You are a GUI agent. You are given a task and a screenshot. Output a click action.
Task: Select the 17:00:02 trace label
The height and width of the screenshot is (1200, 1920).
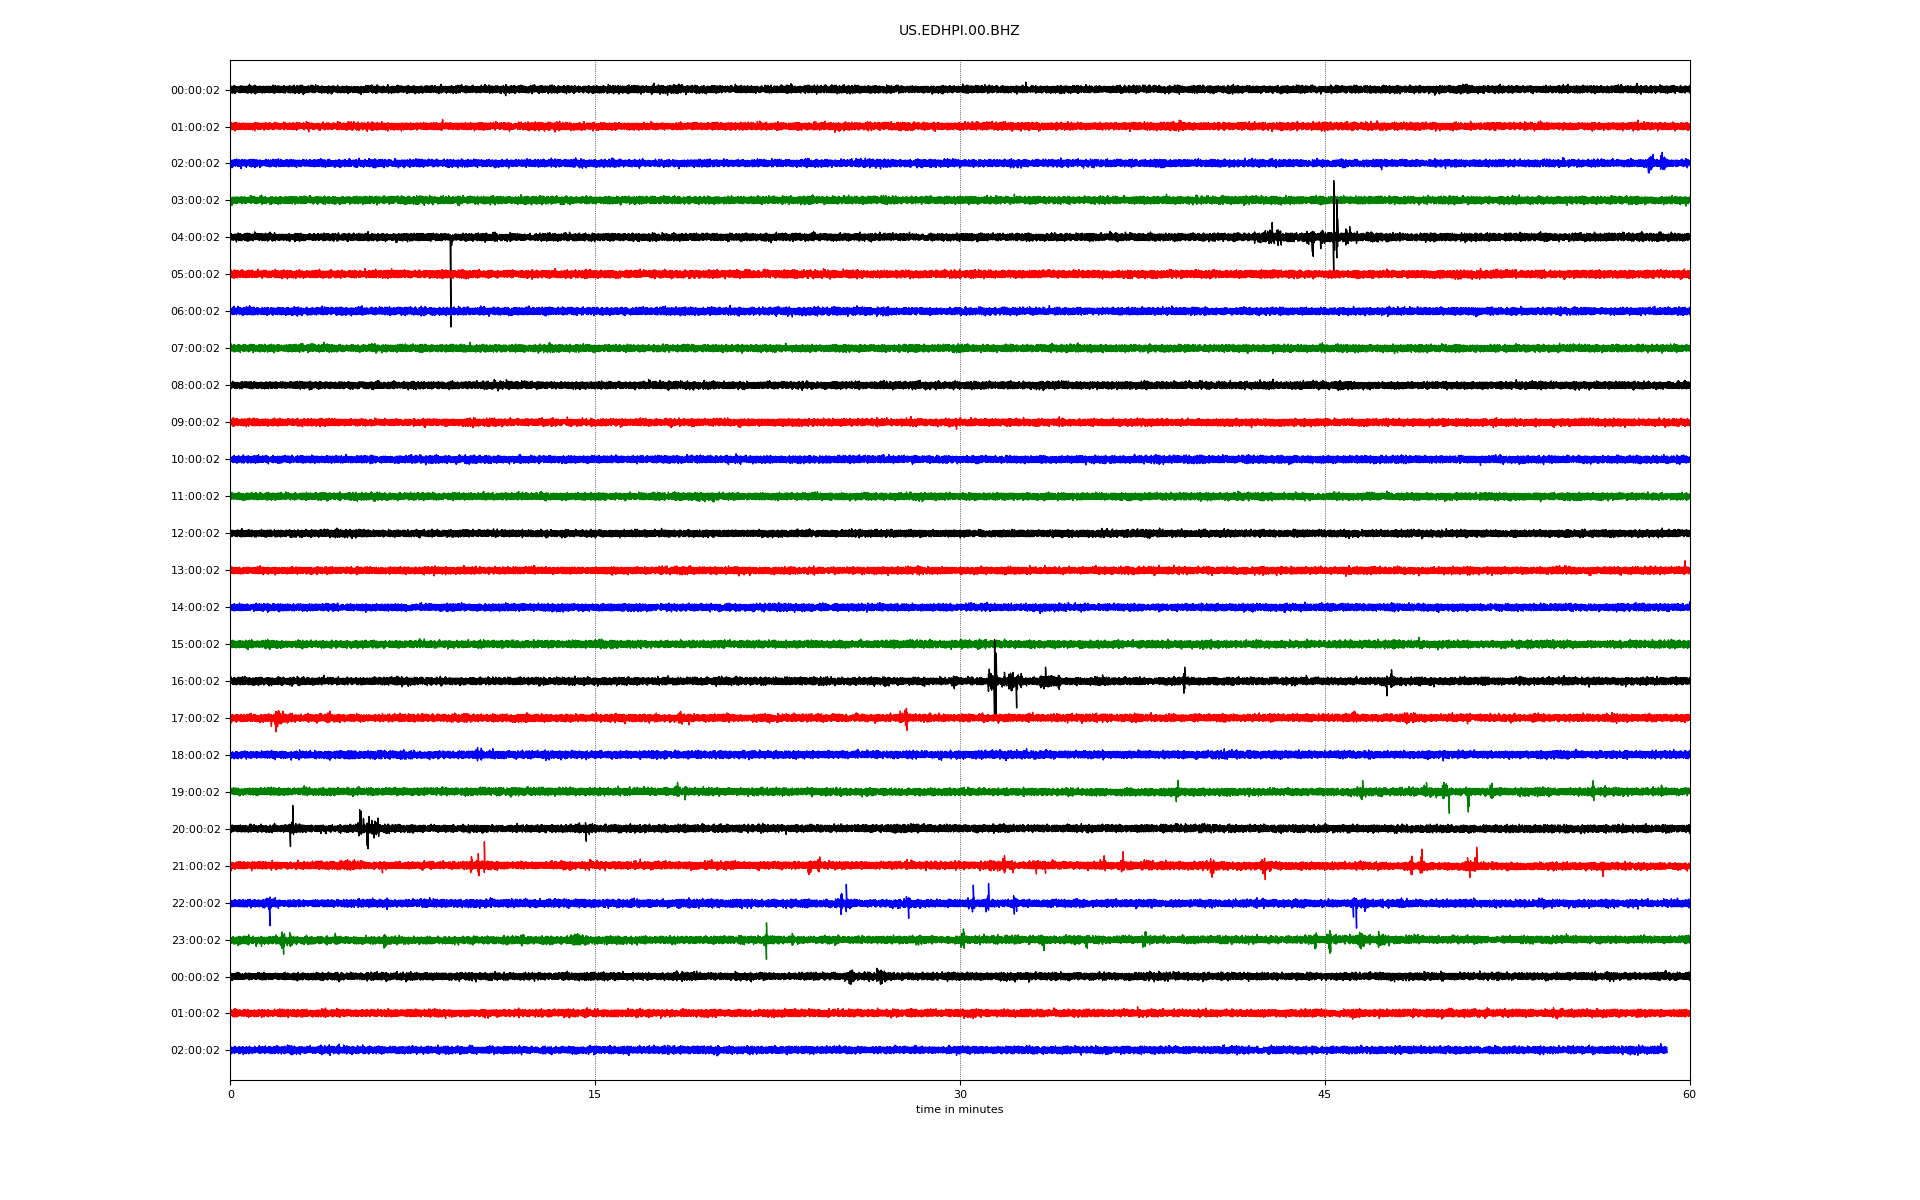tap(195, 719)
